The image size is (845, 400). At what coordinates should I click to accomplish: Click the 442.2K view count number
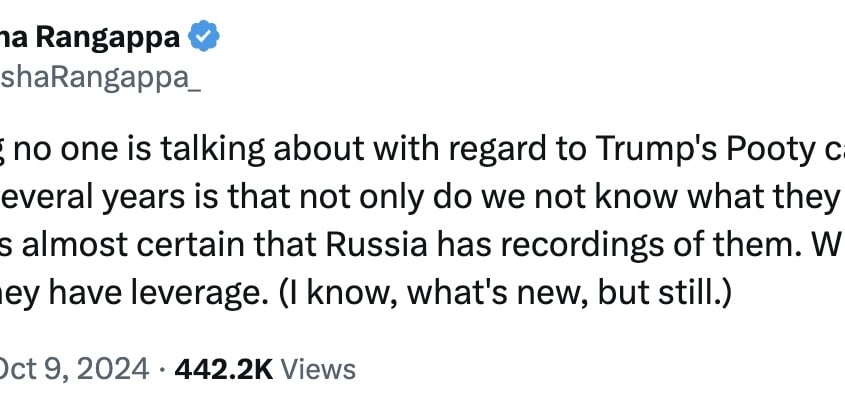coord(224,369)
